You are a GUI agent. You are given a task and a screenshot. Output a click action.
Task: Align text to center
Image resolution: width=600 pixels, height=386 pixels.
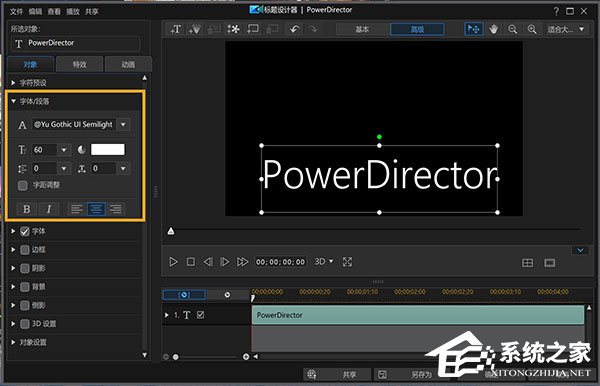[96, 209]
